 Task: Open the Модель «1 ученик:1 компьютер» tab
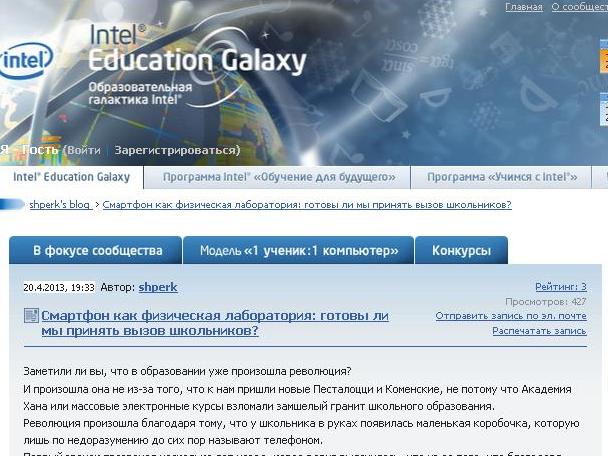[x=299, y=250]
